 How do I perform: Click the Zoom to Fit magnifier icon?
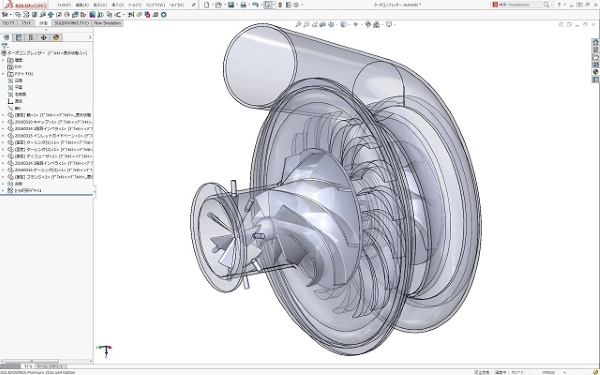(x=298, y=24)
